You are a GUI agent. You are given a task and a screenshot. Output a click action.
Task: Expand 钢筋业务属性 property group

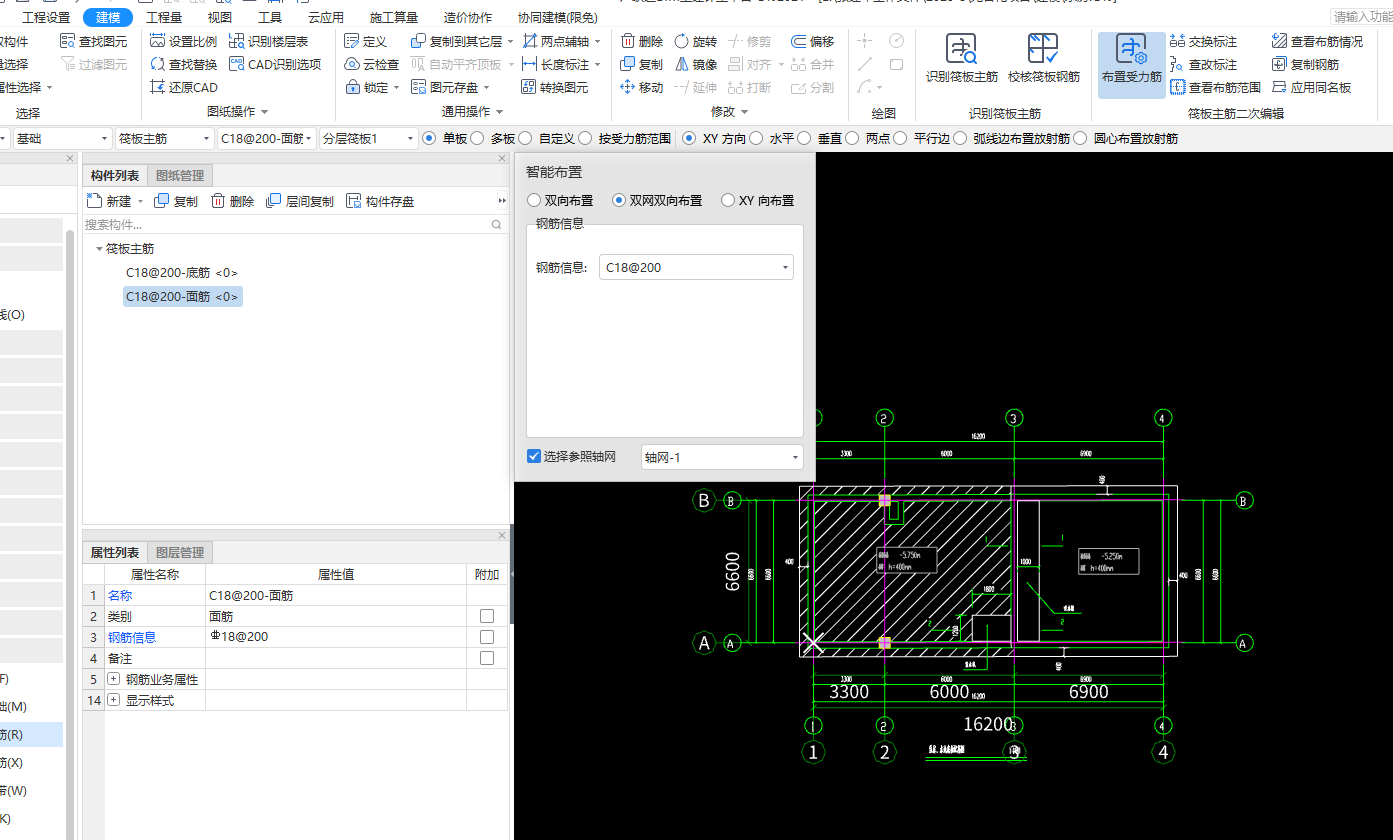(x=113, y=679)
